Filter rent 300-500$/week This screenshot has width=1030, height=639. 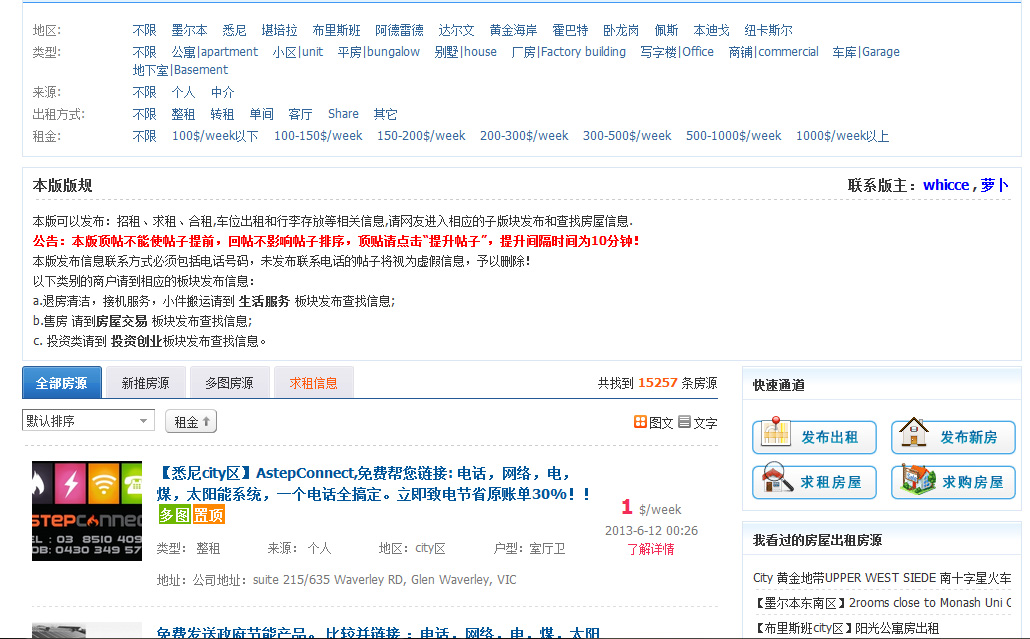point(627,136)
